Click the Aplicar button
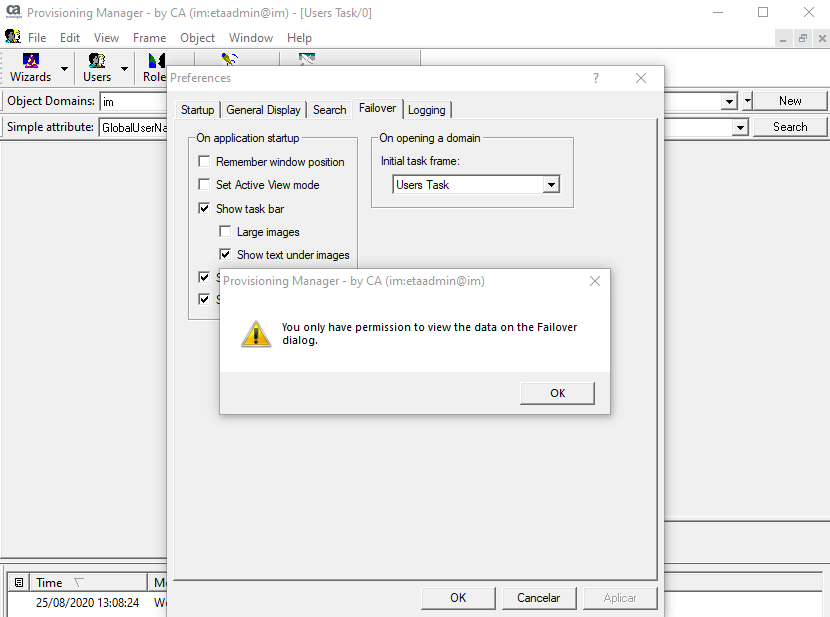 pos(620,598)
